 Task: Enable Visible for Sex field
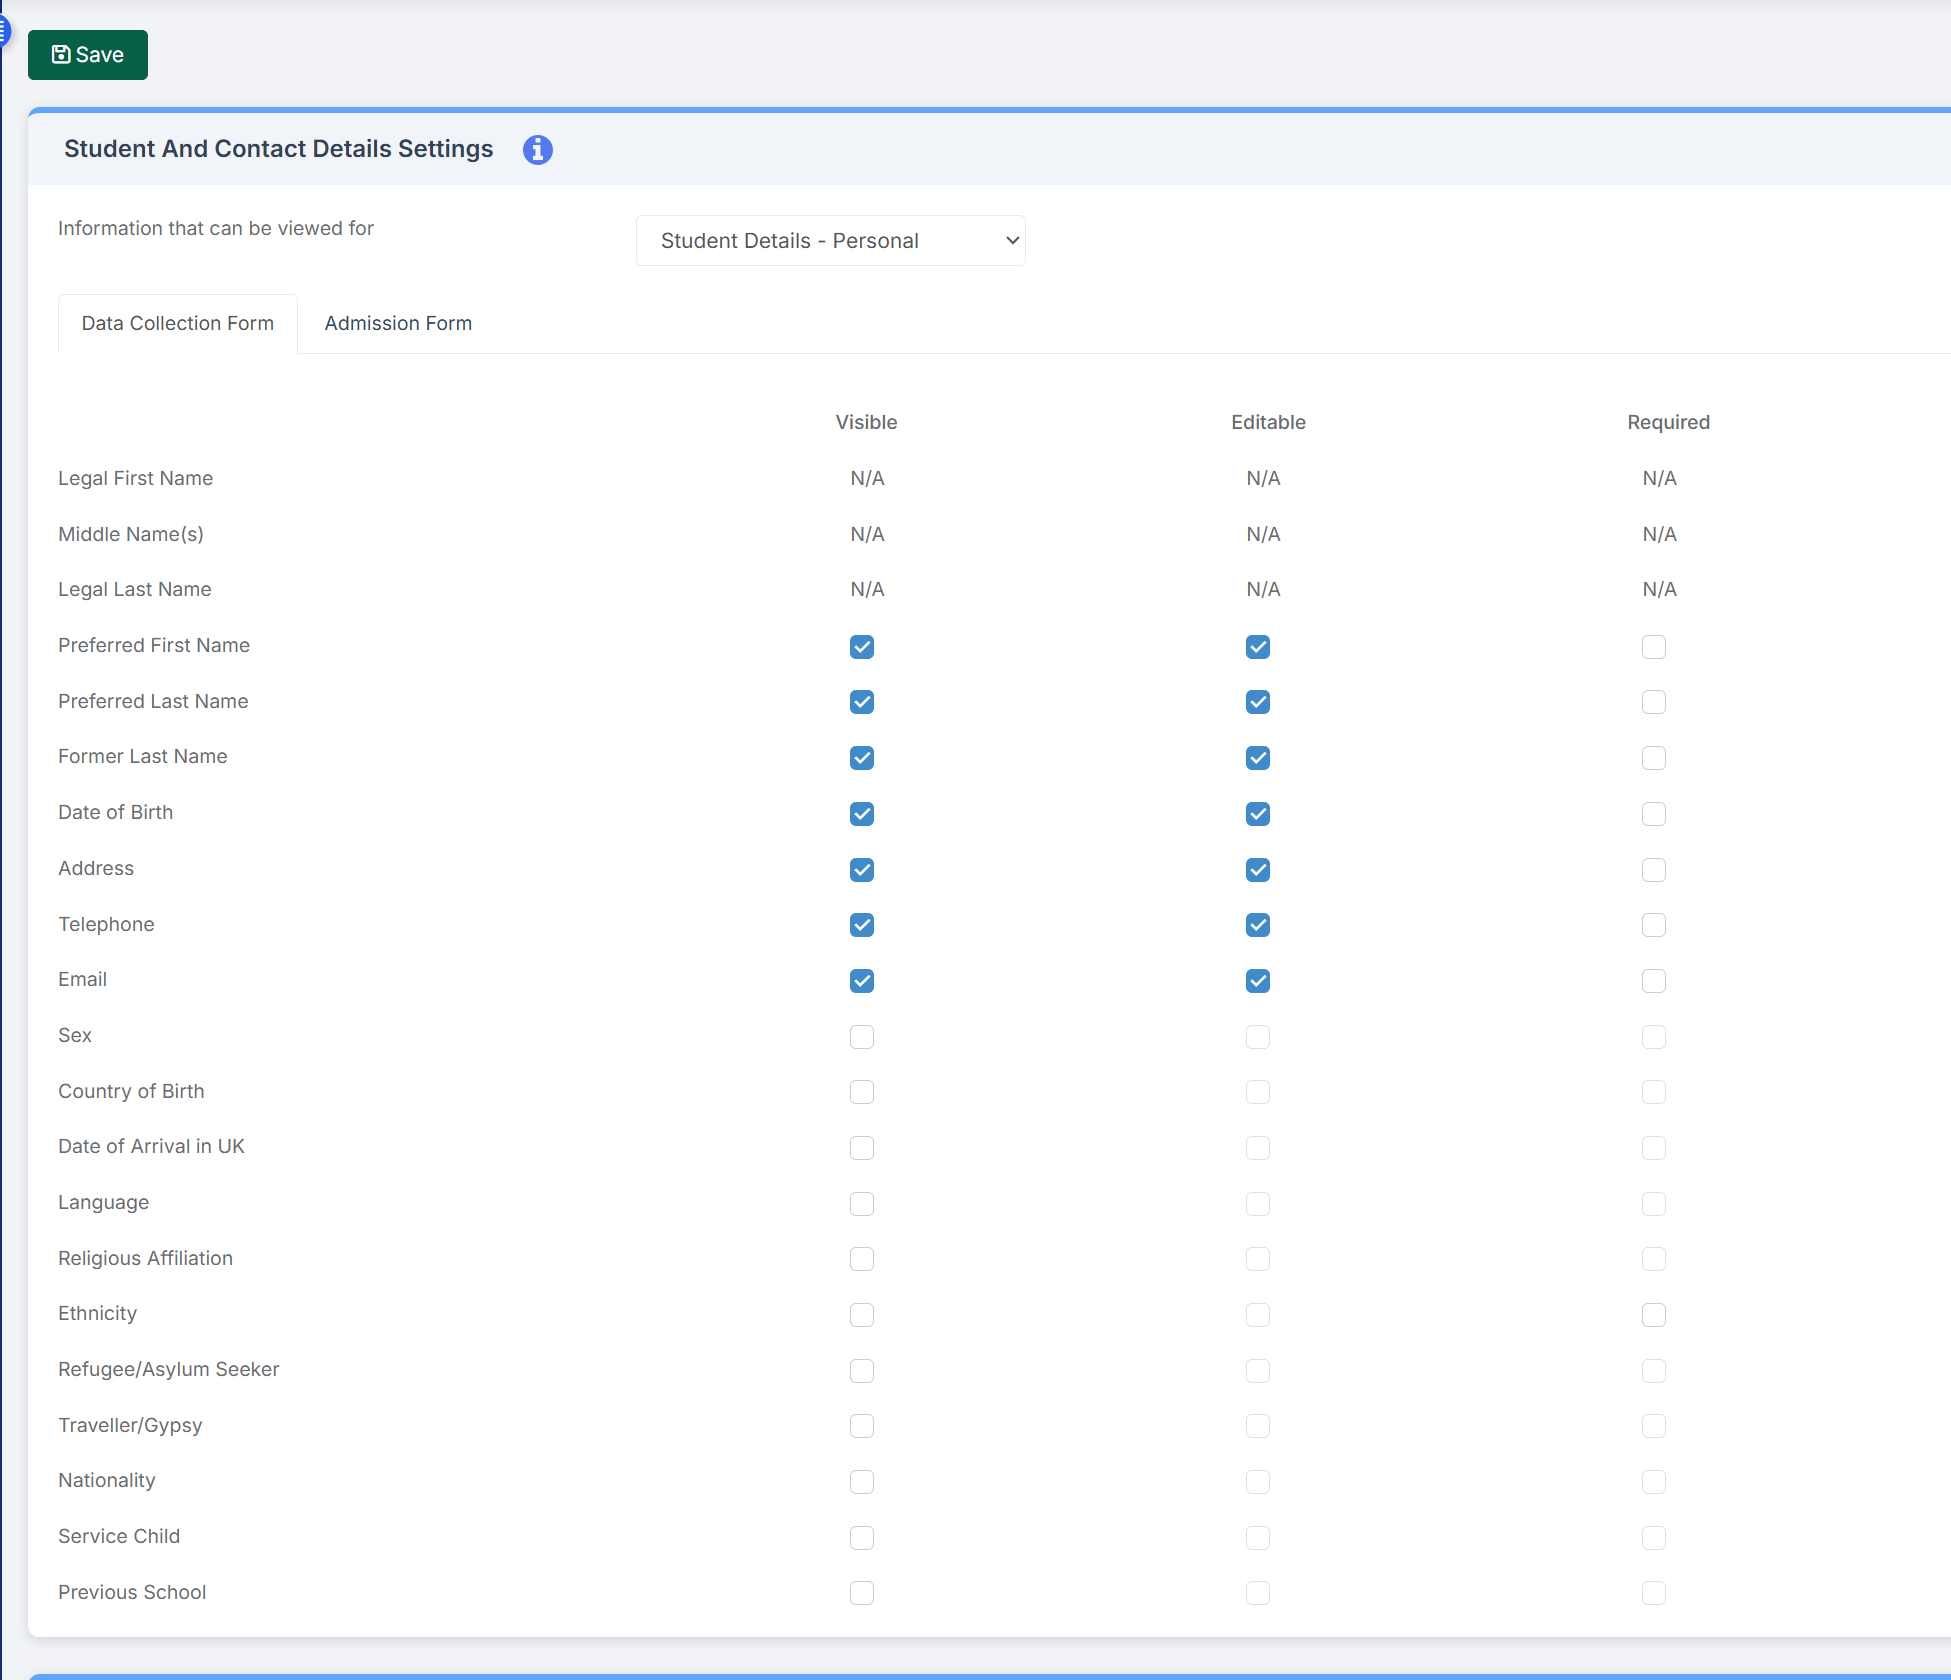click(862, 1037)
